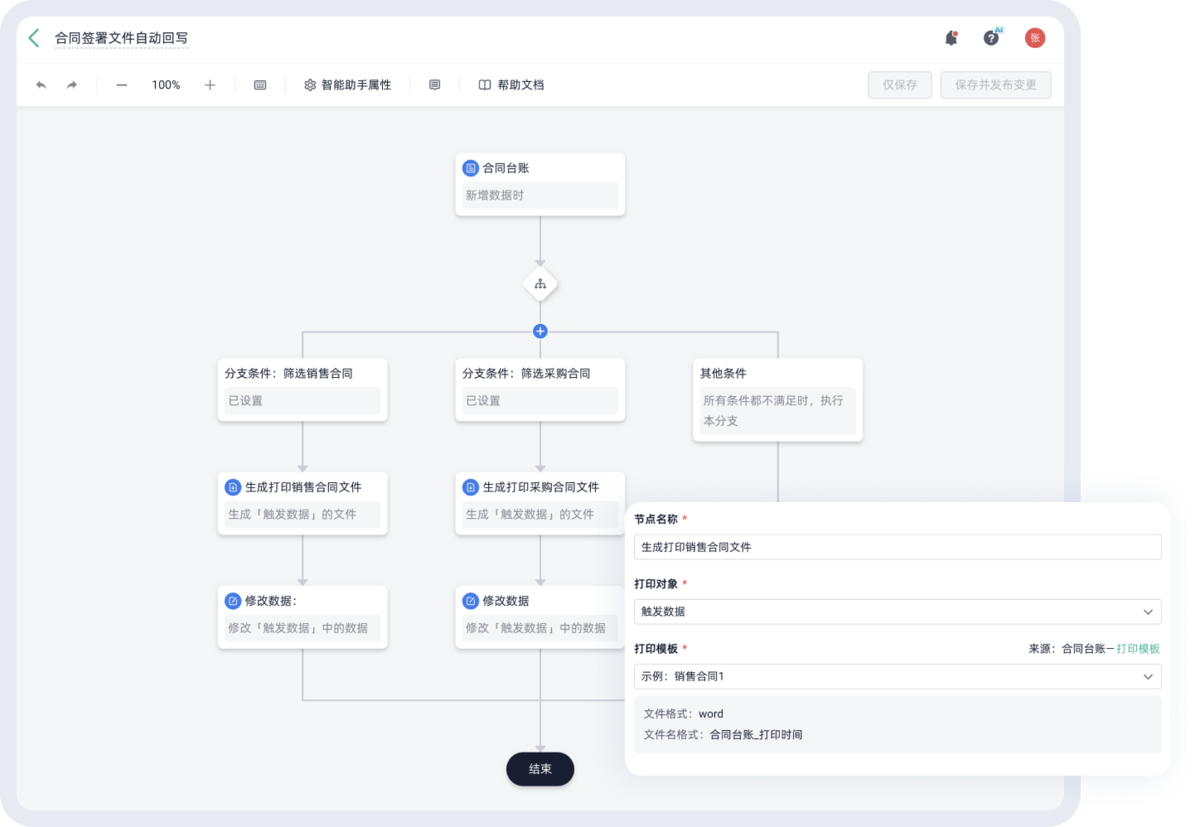This screenshot has height=827, width=1200.
Task: Add a branch with the blue plus
Action: point(540,331)
